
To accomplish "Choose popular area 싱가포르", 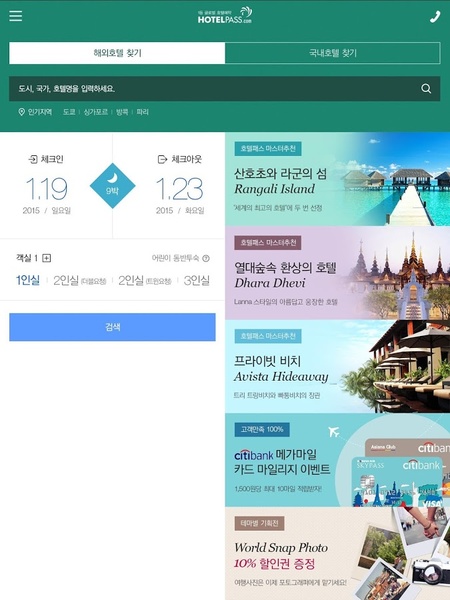I will click(x=96, y=112).
